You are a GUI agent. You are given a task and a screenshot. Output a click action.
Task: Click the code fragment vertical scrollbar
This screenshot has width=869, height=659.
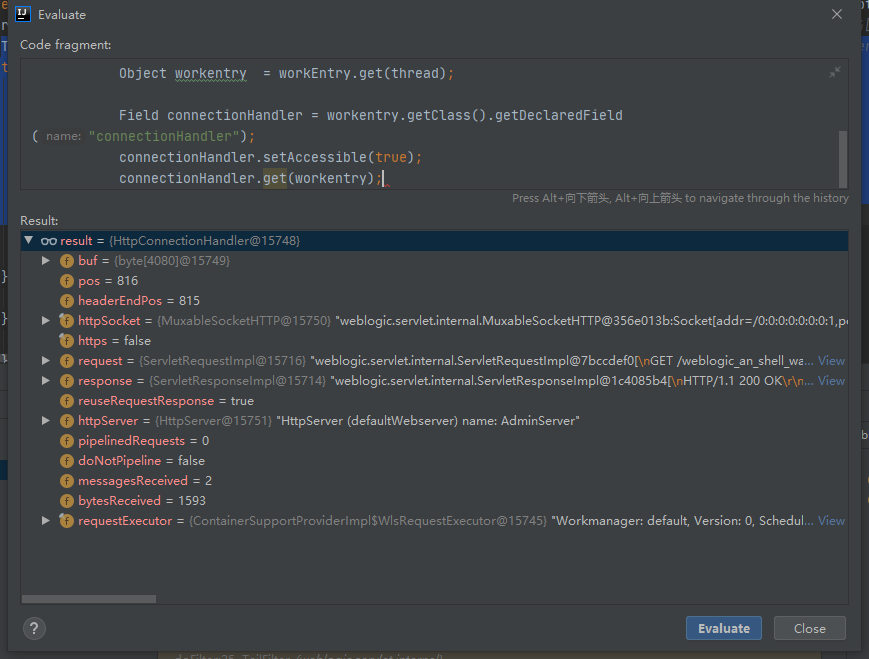(843, 159)
